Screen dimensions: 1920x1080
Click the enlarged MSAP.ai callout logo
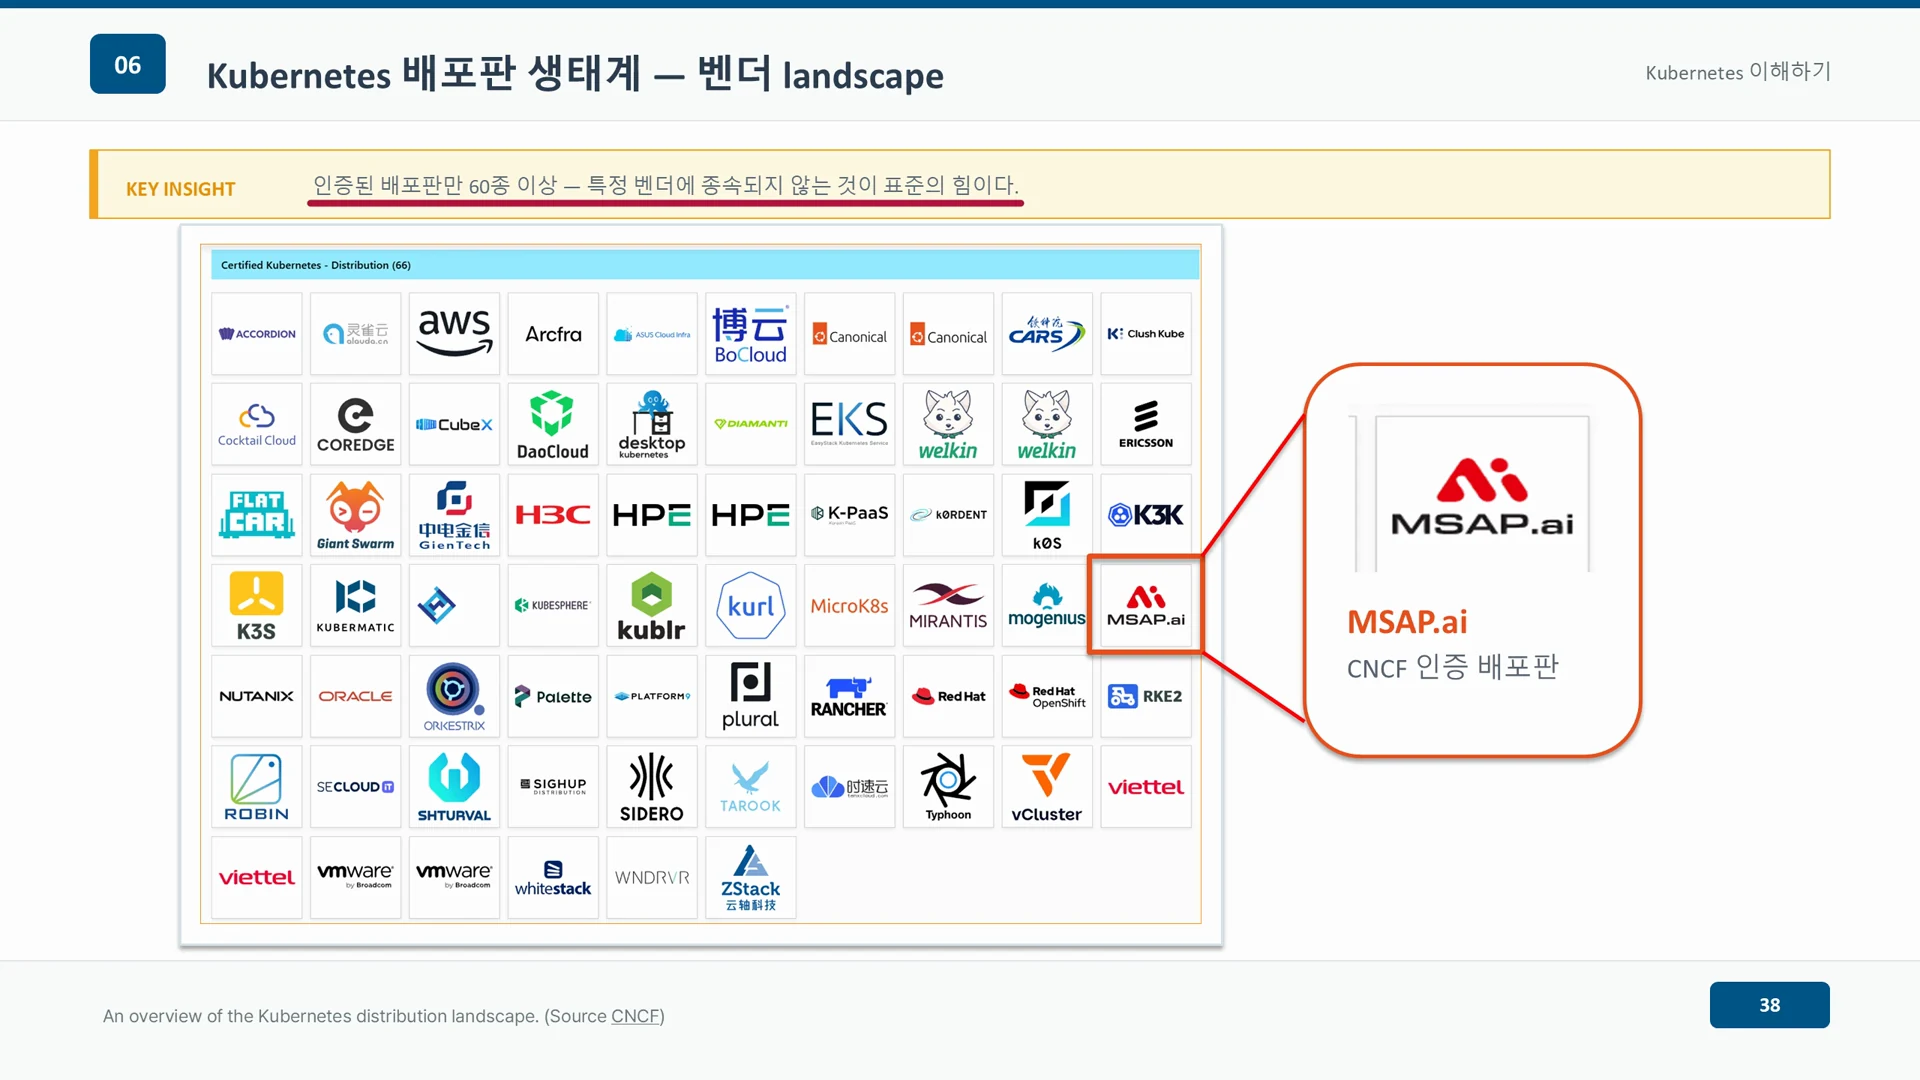(1482, 496)
